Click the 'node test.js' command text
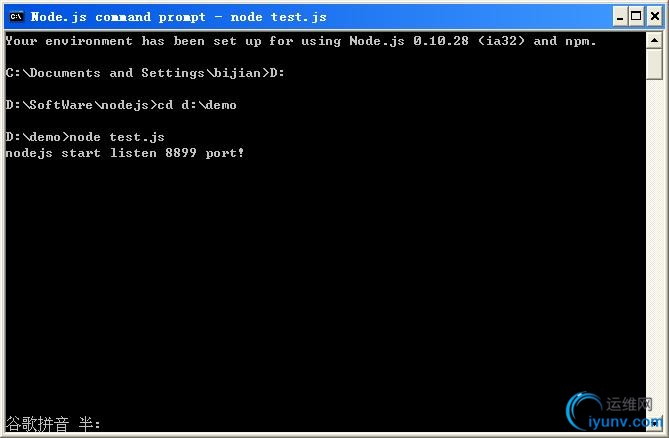 [x=117, y=137]
